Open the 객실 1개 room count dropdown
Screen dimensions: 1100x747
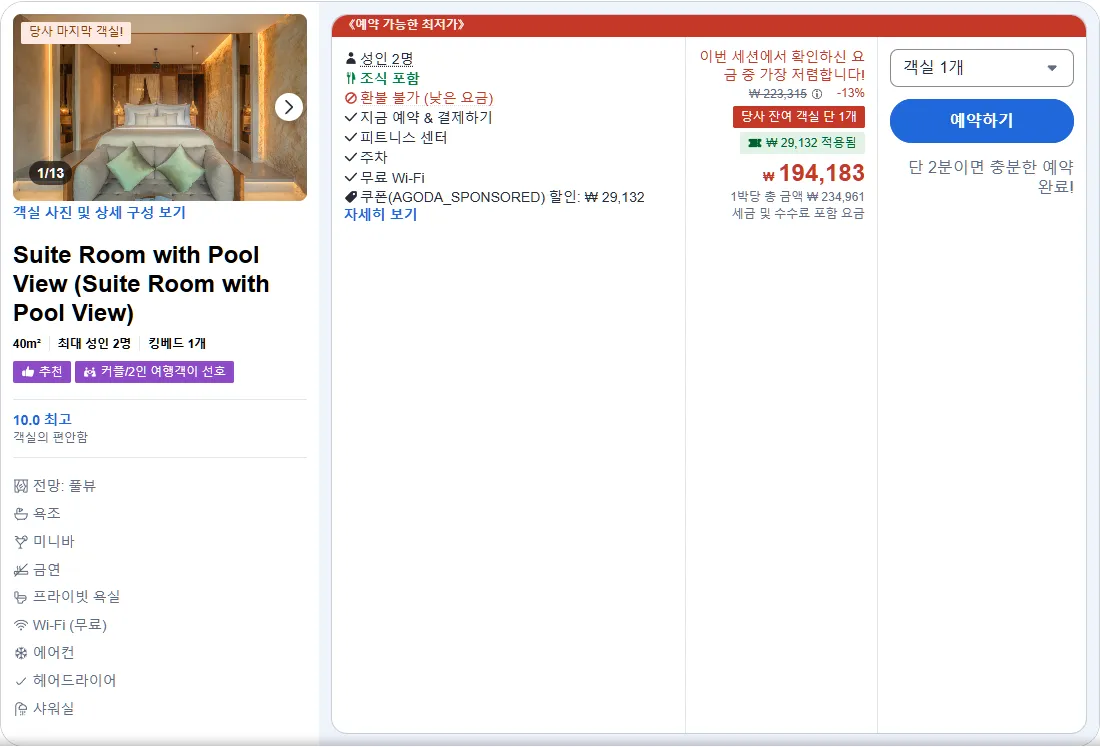pyautogui.click(x=981, y=68)
